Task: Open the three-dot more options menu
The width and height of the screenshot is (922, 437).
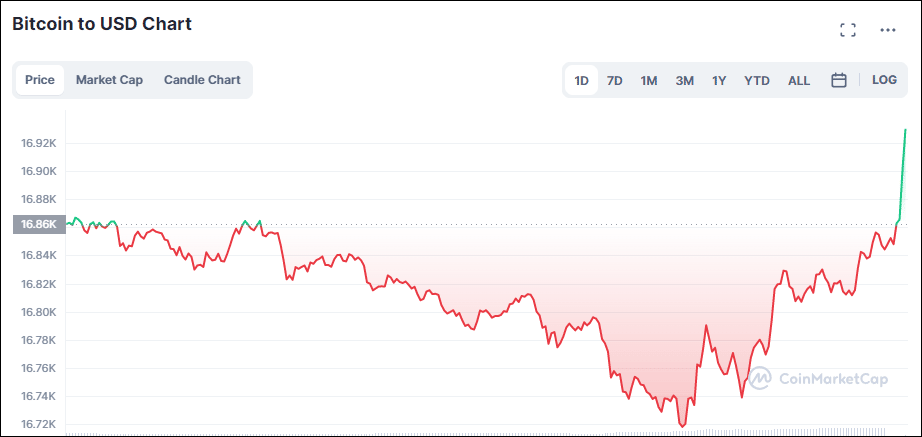Action: coord(888,30)
